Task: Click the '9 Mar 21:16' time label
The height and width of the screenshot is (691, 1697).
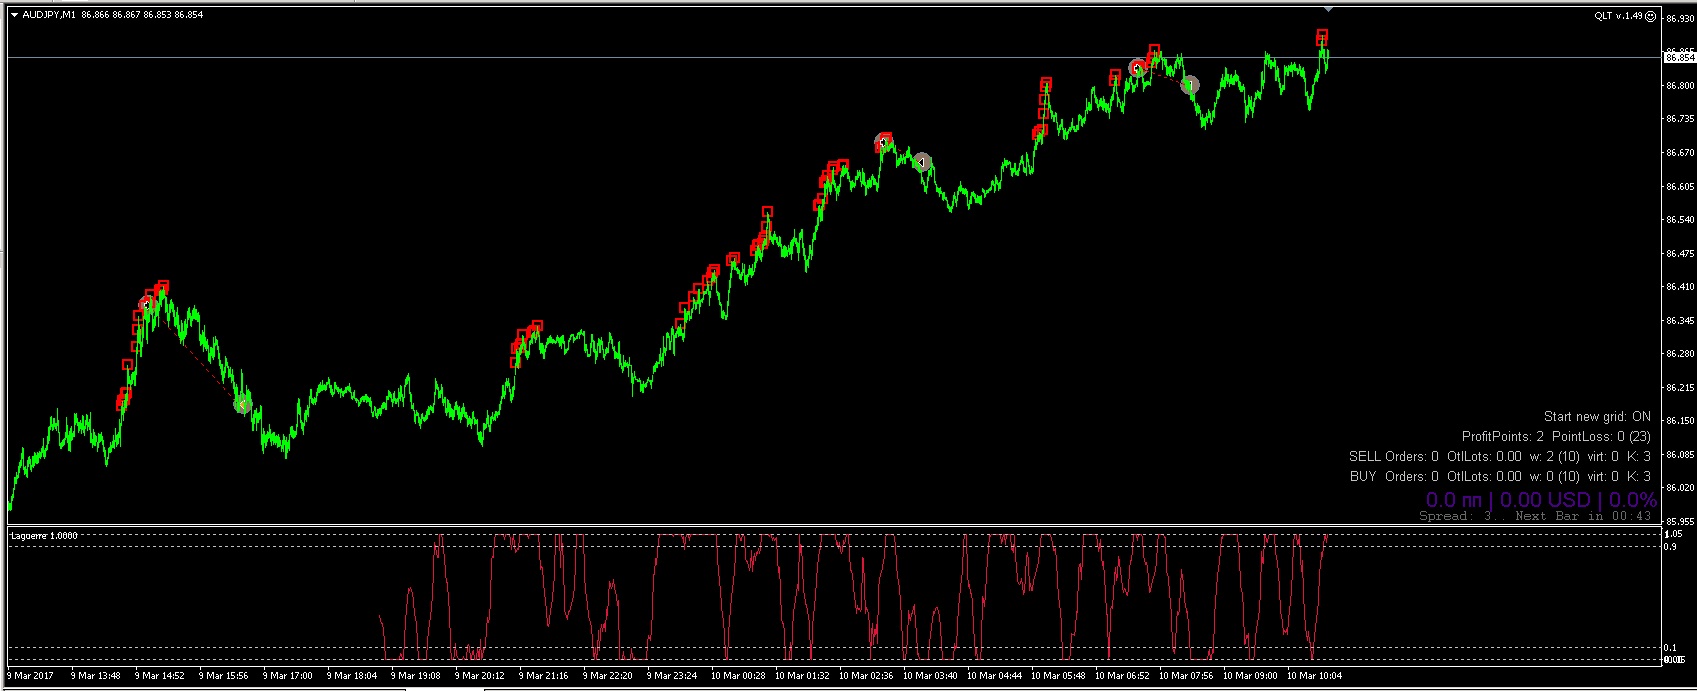Action: pos(543,676)
